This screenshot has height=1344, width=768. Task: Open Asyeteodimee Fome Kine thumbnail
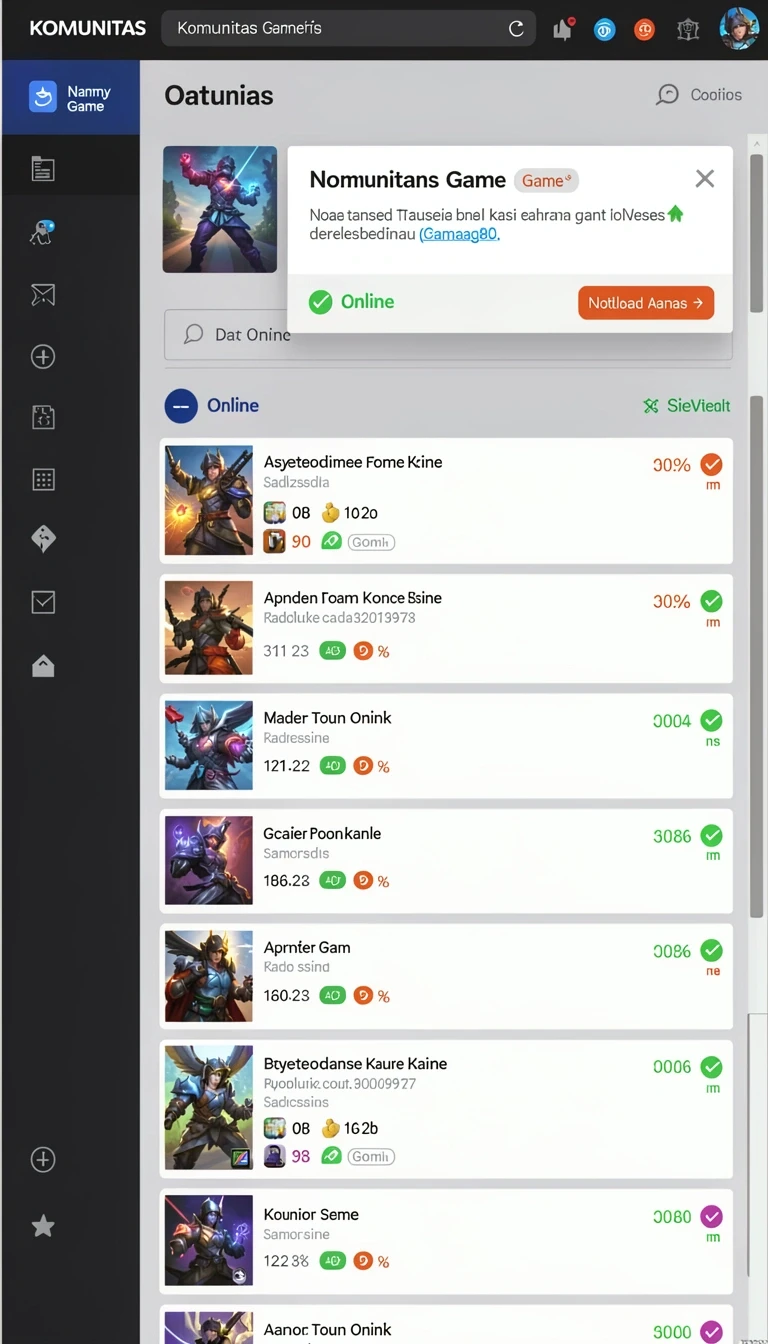209,501
